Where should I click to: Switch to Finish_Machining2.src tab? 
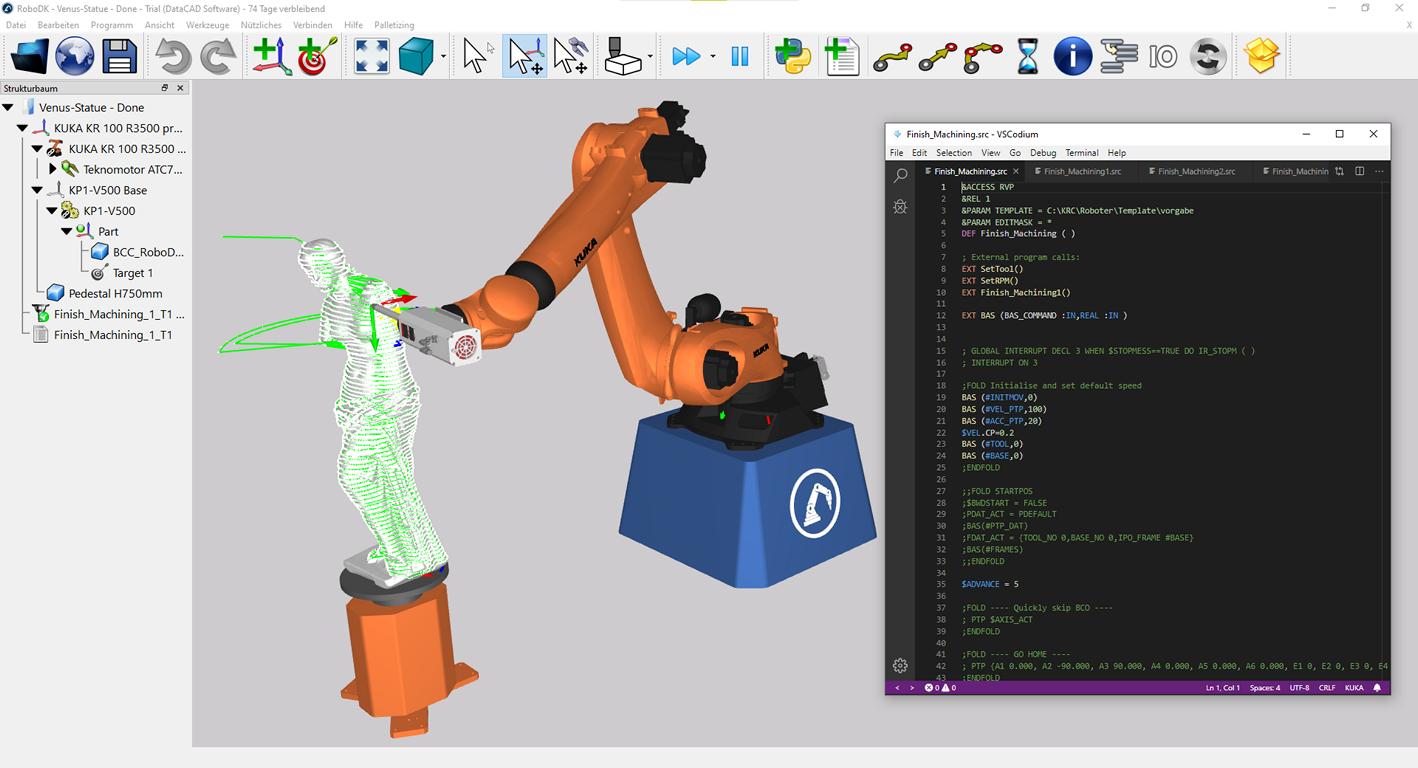tap(1196, 171)
